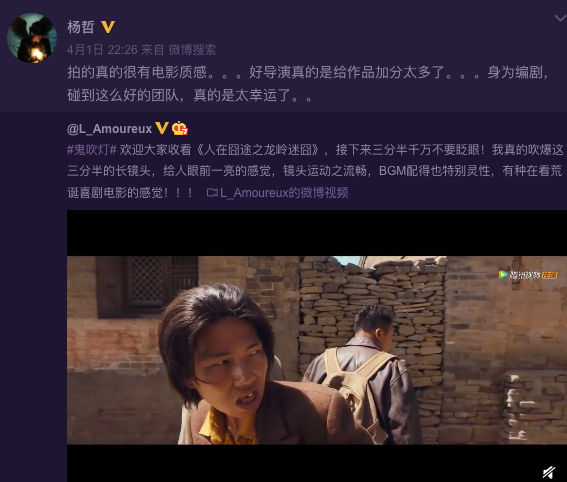Image resolution: width=567 pixels, height=482 pixels.
Task: Click the black letterbox bar above the video
Action: (x=317, y=233)
